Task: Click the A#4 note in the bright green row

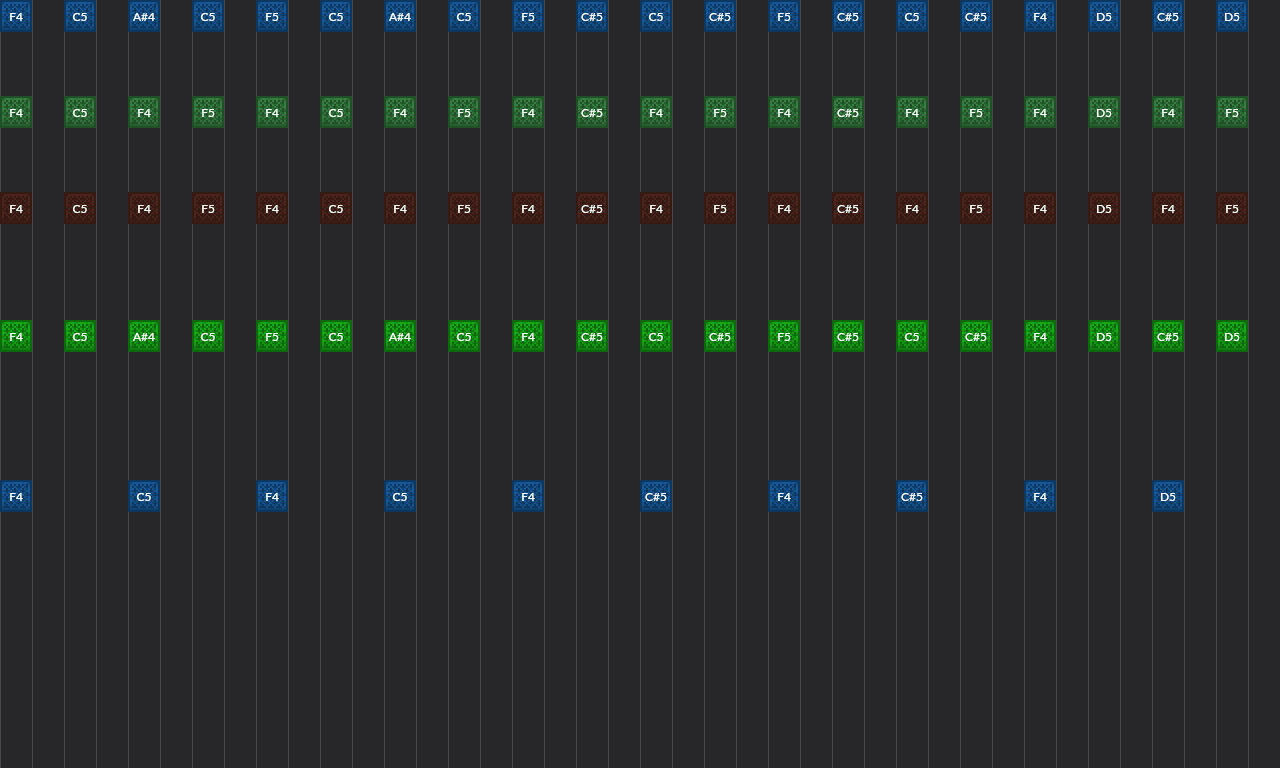Action: pyautogui.click(x=144, y=336)
